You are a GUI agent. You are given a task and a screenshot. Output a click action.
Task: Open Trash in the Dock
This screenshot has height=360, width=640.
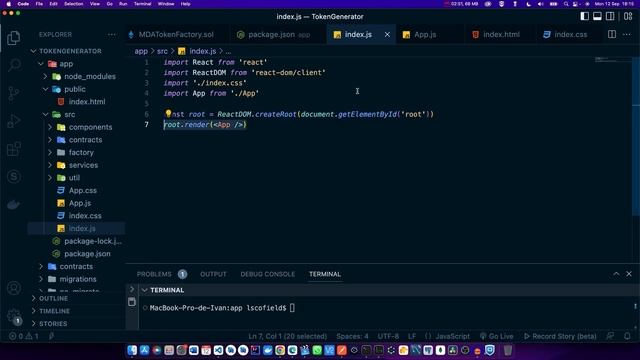coord(508,350)
